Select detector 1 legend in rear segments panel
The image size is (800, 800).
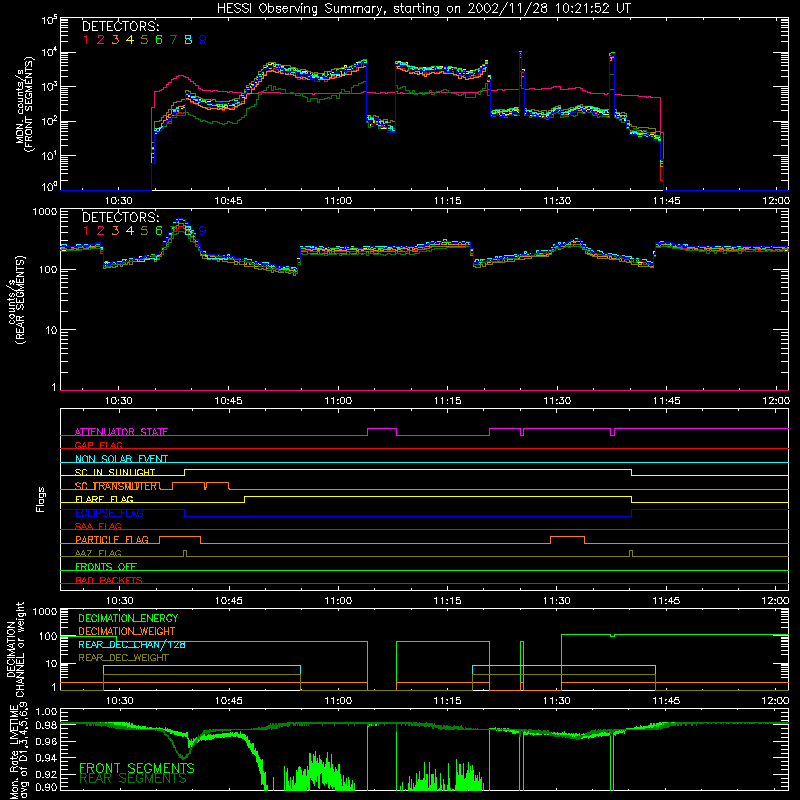[86, 231]
